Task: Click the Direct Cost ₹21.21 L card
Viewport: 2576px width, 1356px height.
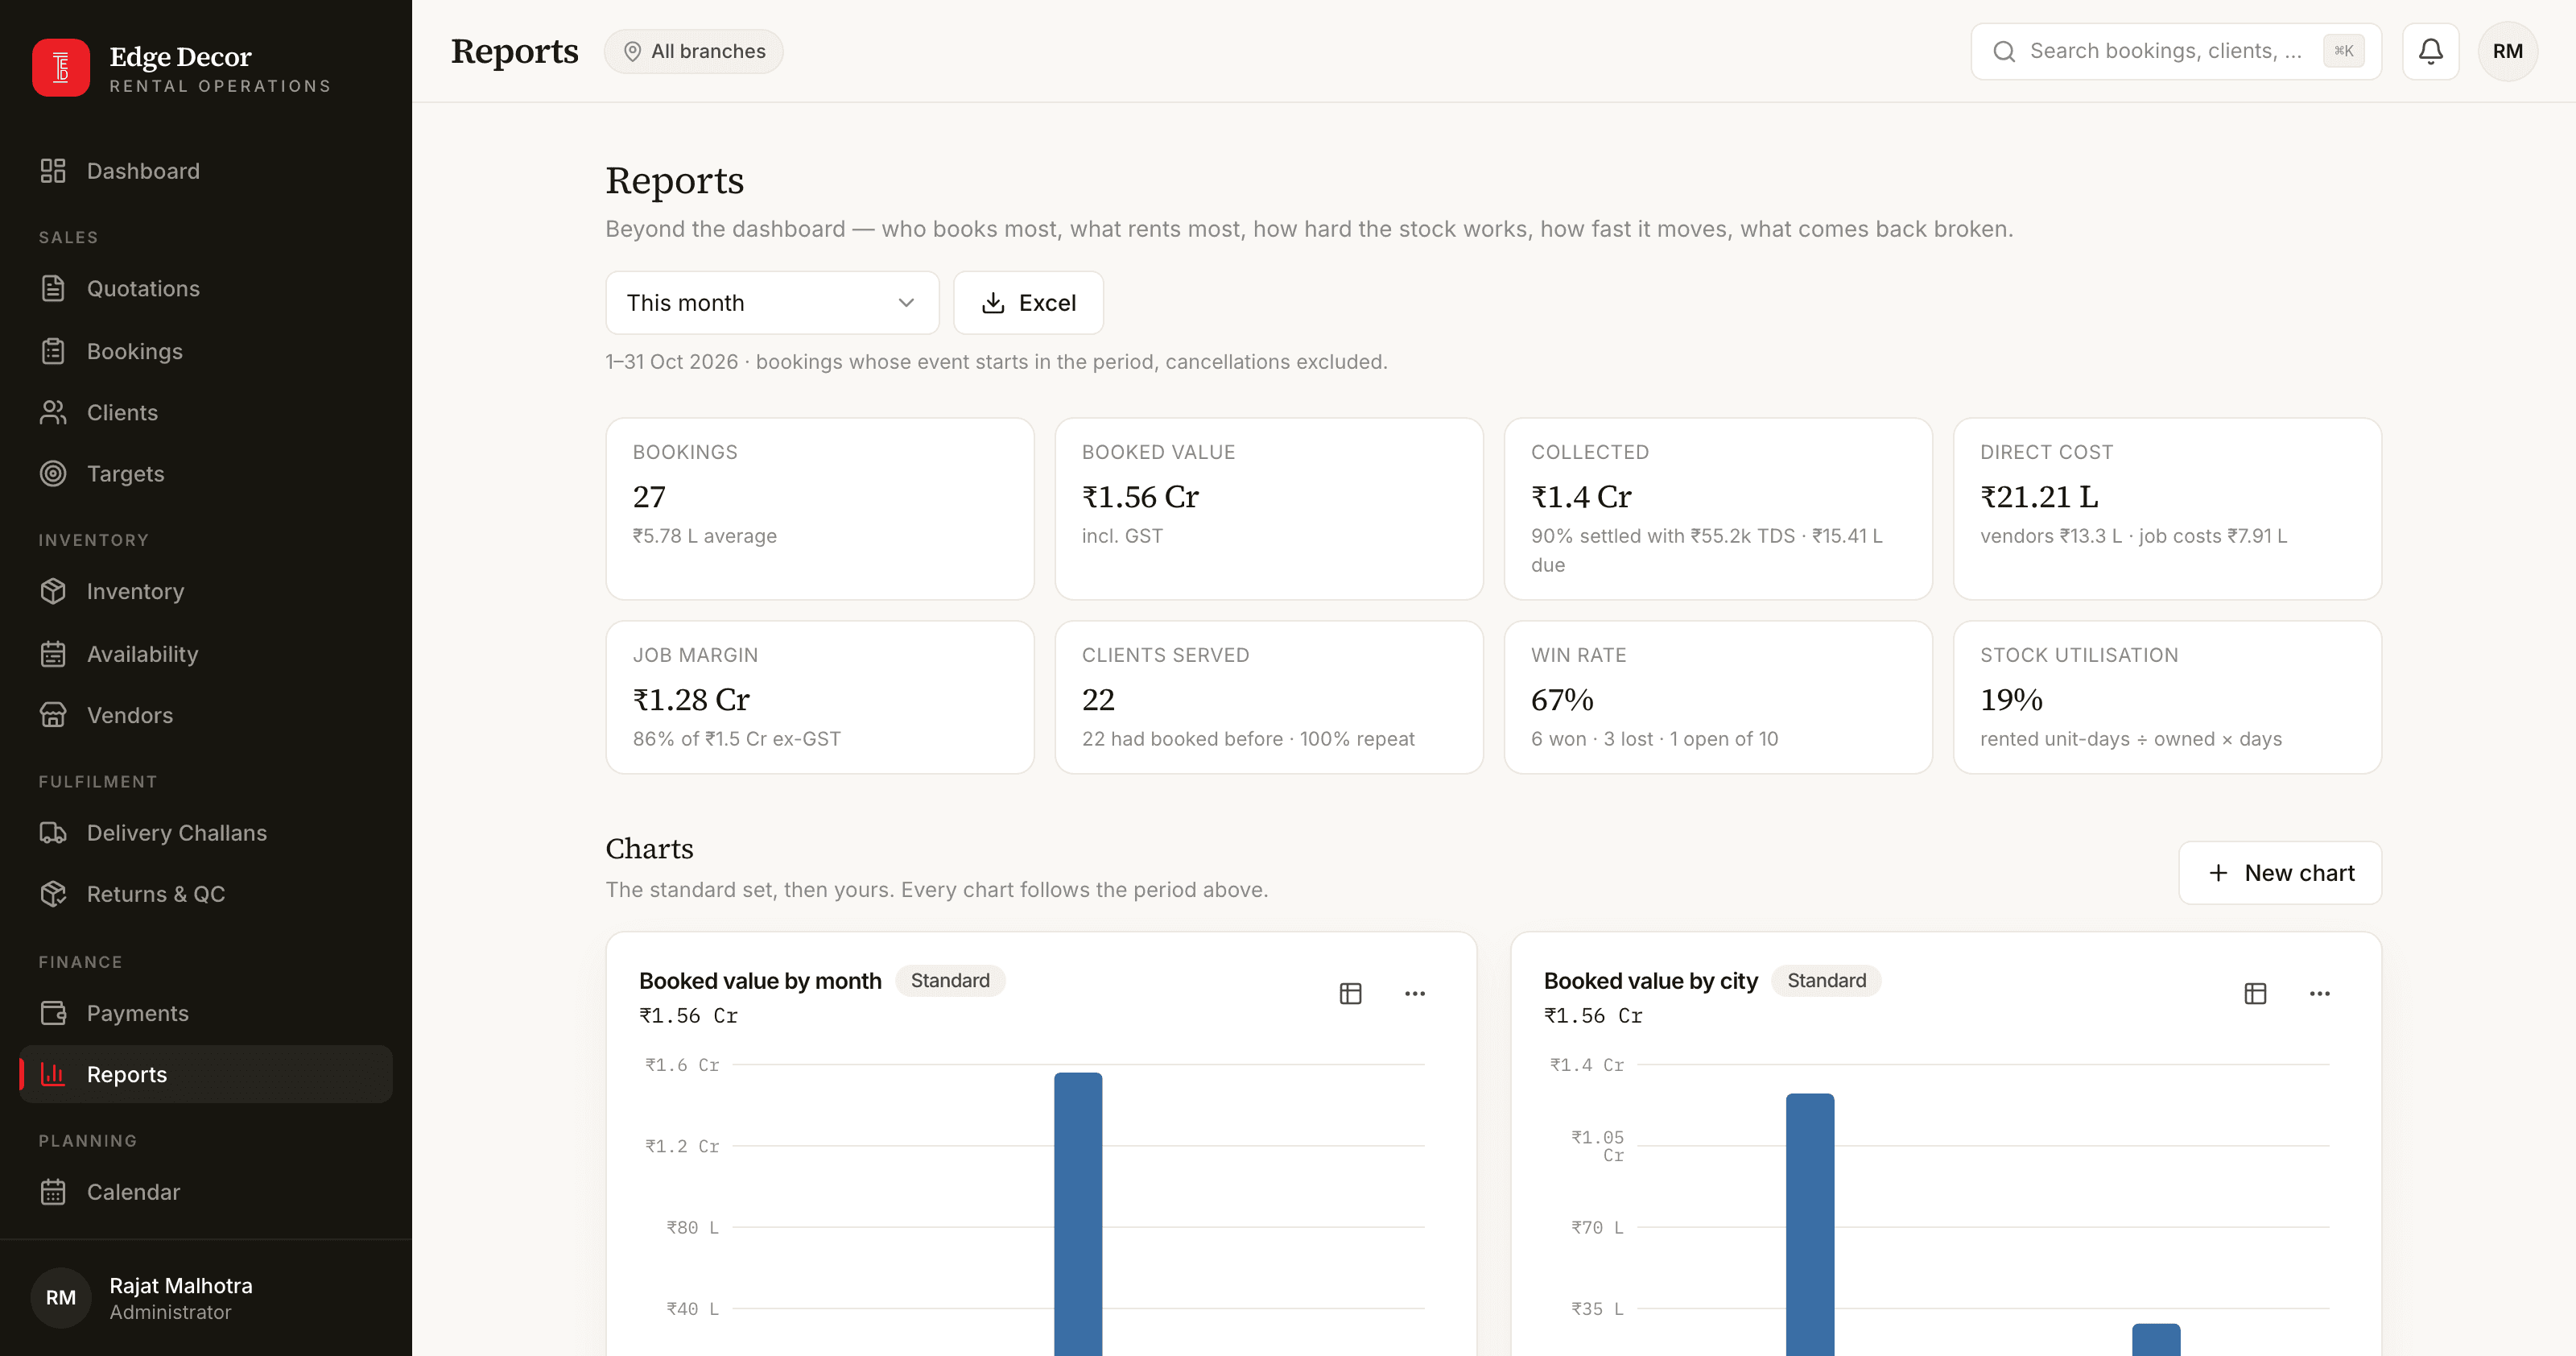Action: 2167,509
